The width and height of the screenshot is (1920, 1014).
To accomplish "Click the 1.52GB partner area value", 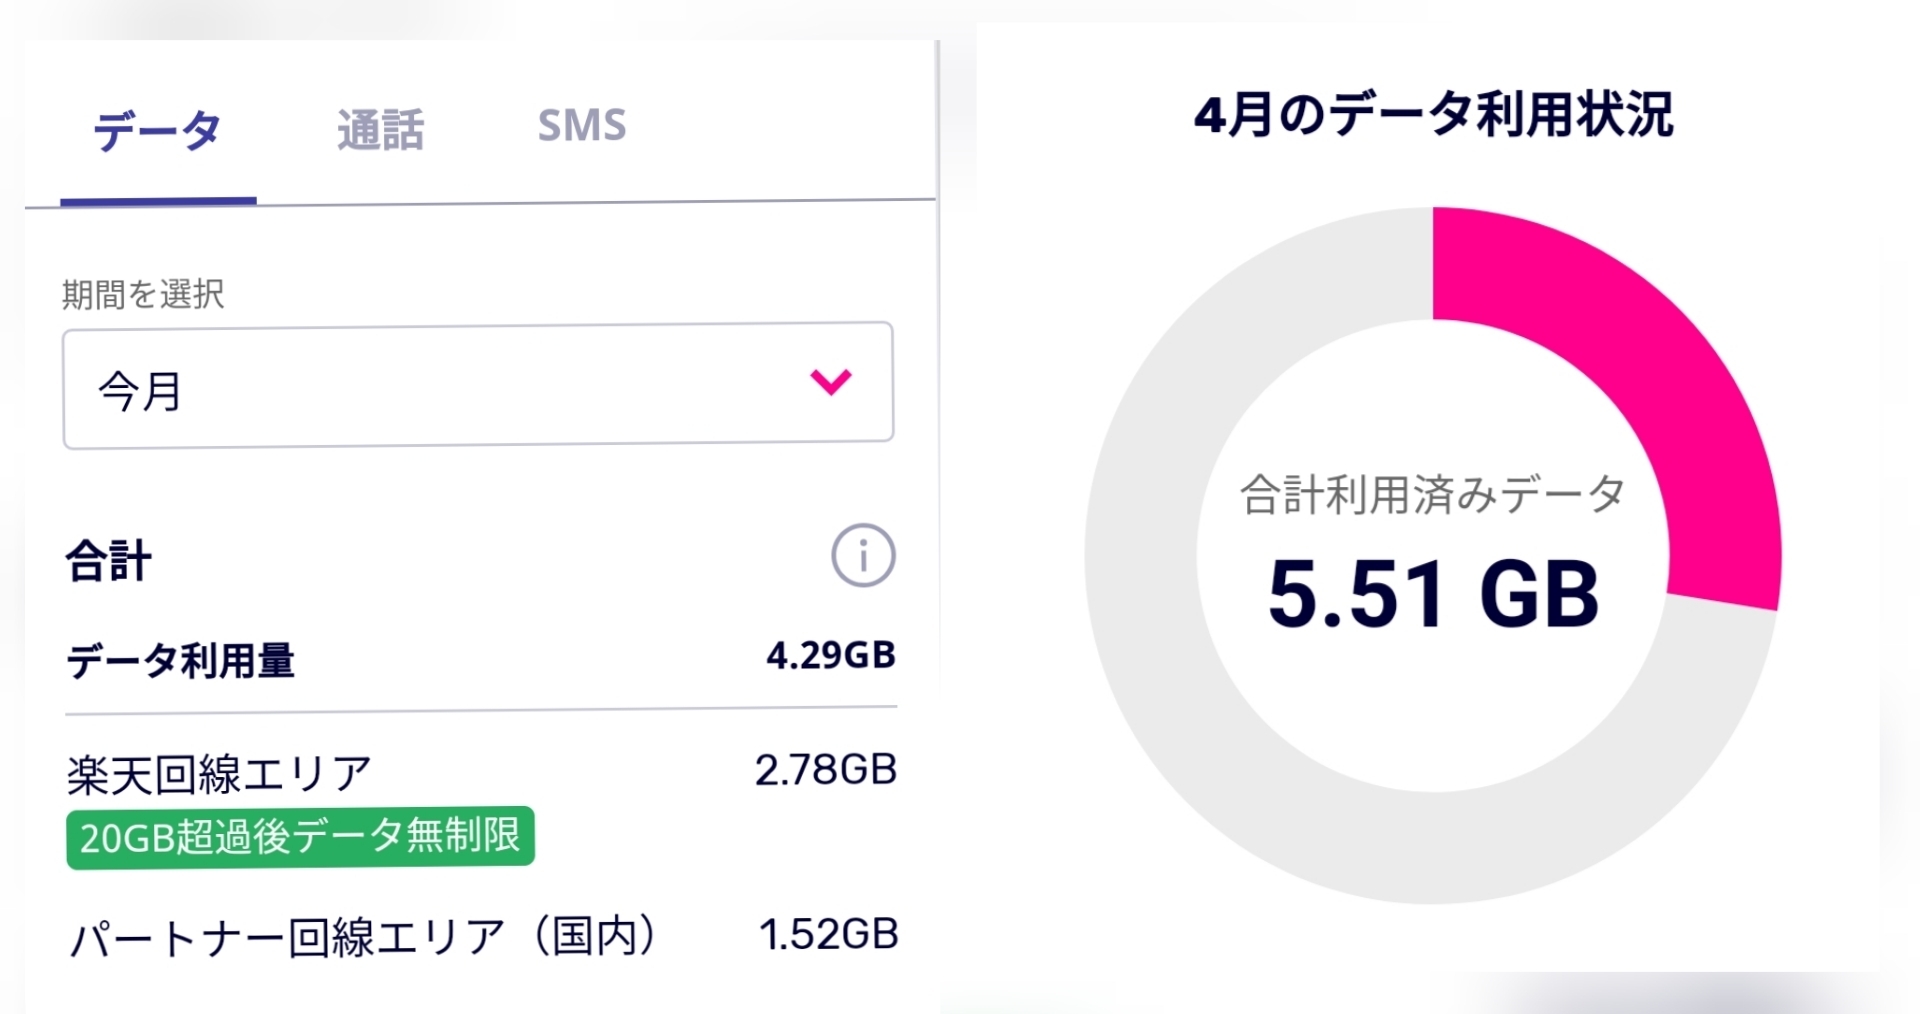I will (x=828, y=934).
